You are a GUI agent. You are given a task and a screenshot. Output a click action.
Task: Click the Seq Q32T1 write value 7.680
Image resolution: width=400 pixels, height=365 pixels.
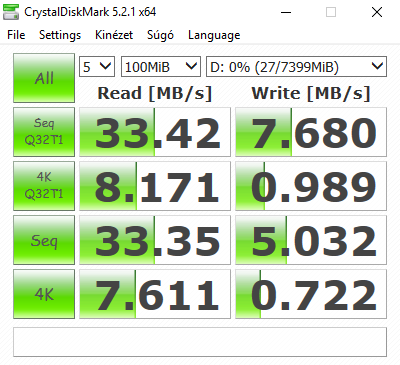pyautogui.click(x=311, y=132)
